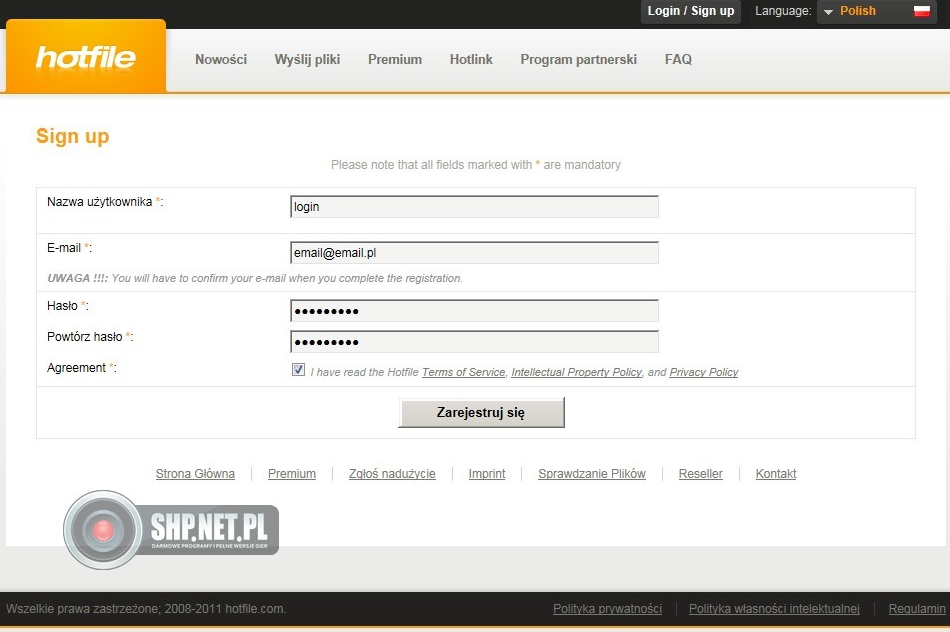Open the Hotlink menu item
The height and width of the screenshot is (632, 950).
click(471, 59)
